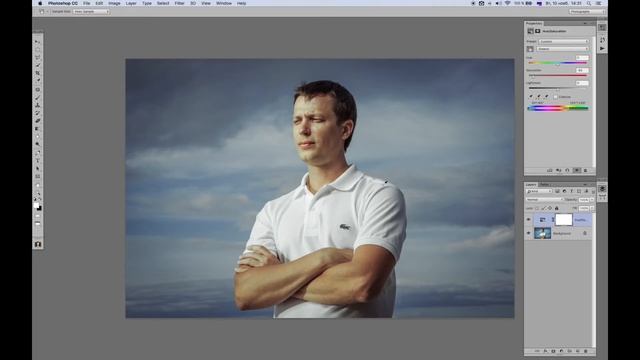Click the Hue slider track
The height and width of the screenshot is (360, 640).
click(x=558, y=63)
